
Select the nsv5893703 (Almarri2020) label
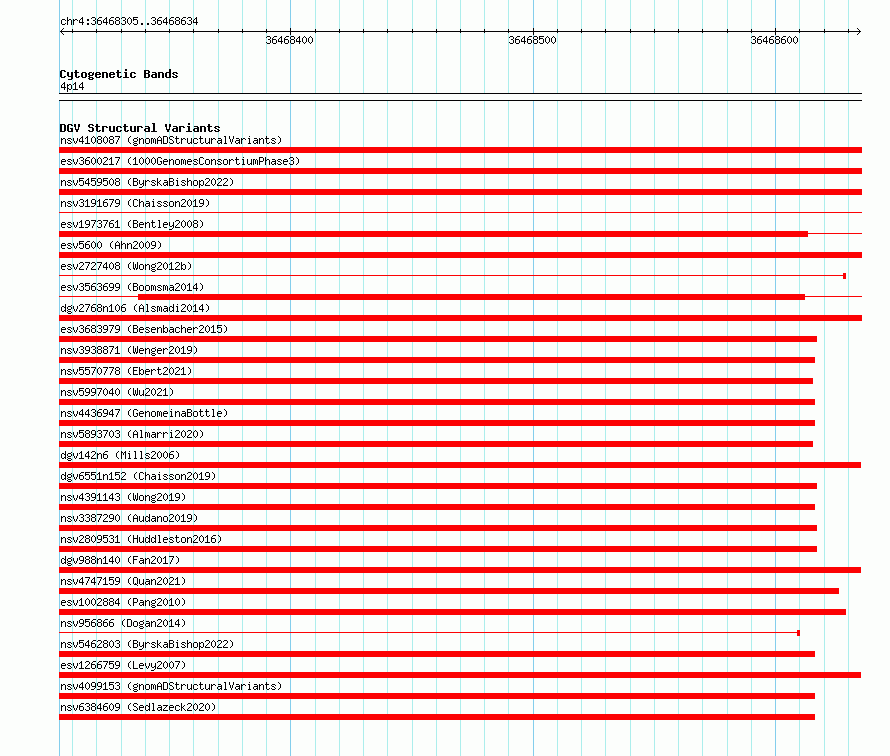132,434
